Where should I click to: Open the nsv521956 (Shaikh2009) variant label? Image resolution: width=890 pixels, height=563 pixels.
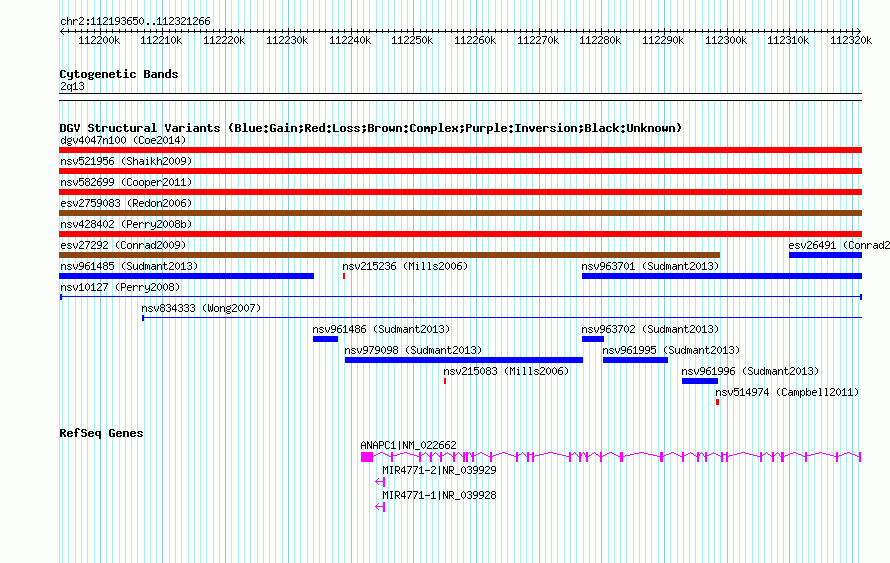[126, 161]
